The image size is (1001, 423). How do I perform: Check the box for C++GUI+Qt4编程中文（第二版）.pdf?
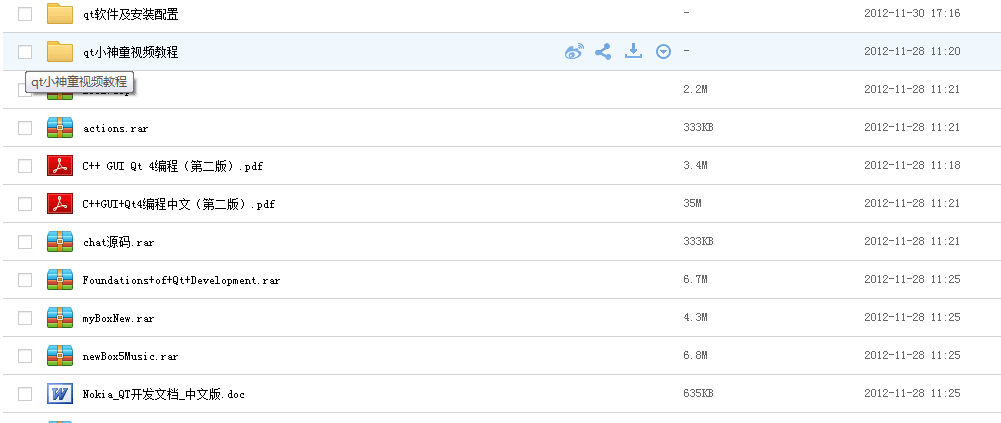pyautogui.click(x=25, y=204)
